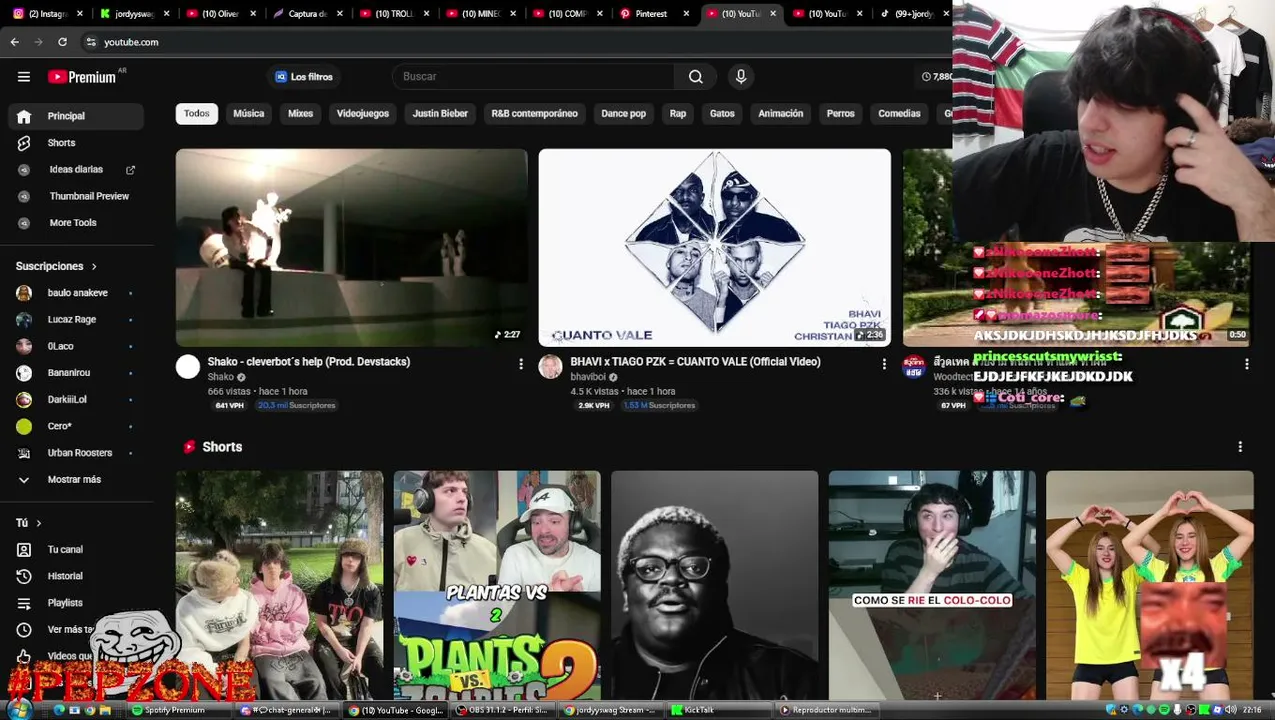Viewport: 1275px width, 720px height.
Task: Play Shako cleverbot's help thumbnail
Action: tap(352, 248)
